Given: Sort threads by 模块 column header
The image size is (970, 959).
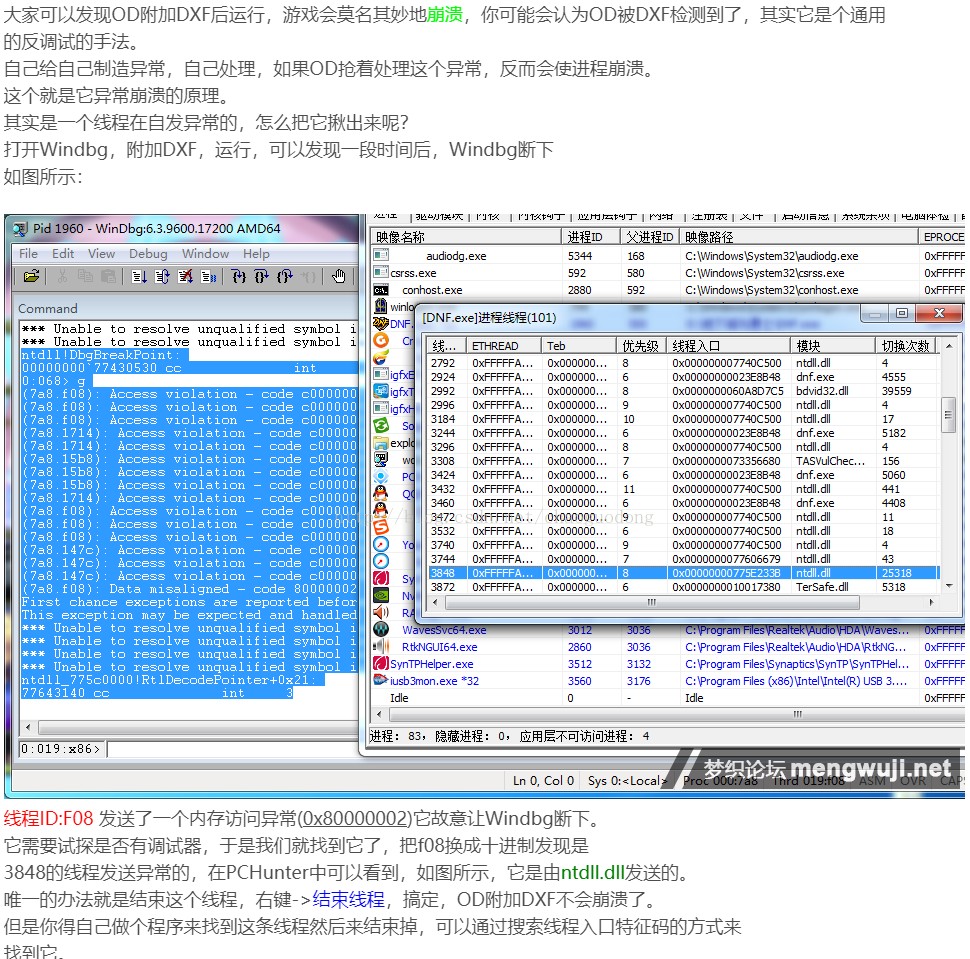Looking at the screenshot, I should click(x=833, y=346).
